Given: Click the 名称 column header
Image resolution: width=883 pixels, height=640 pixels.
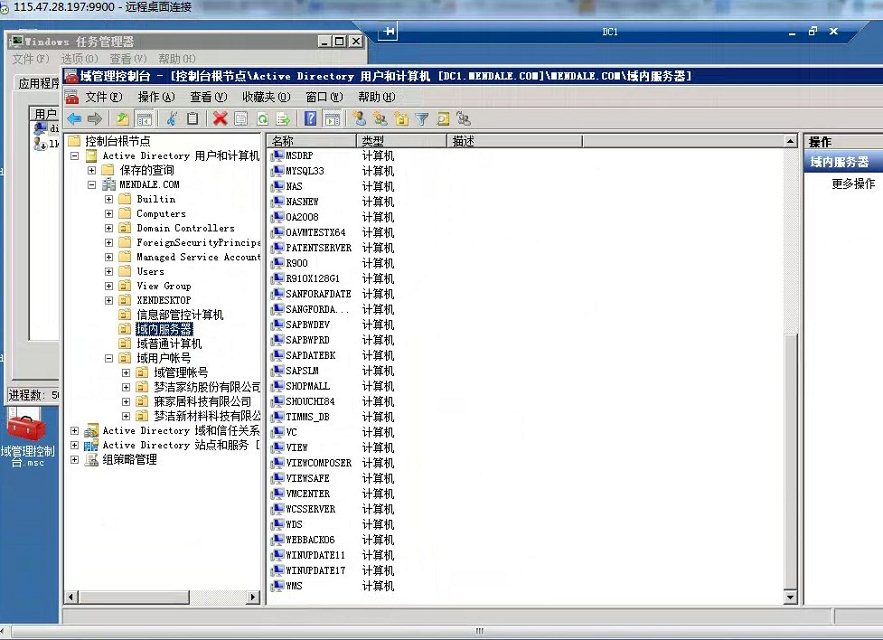Looking at the screenshot, I should (311, 141).
